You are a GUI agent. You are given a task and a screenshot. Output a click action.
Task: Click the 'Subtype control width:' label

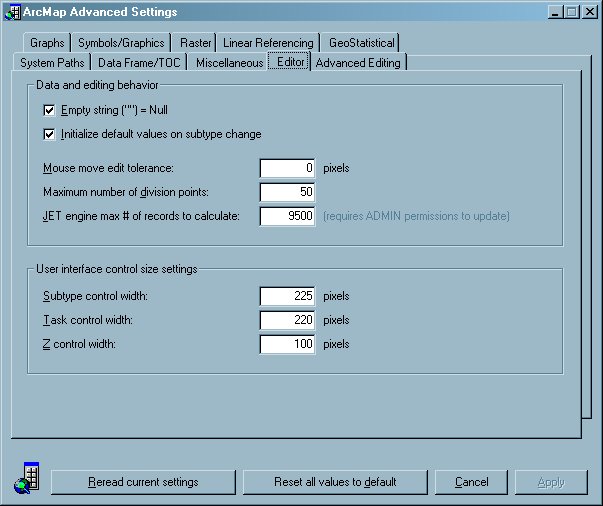pos(95,296)
